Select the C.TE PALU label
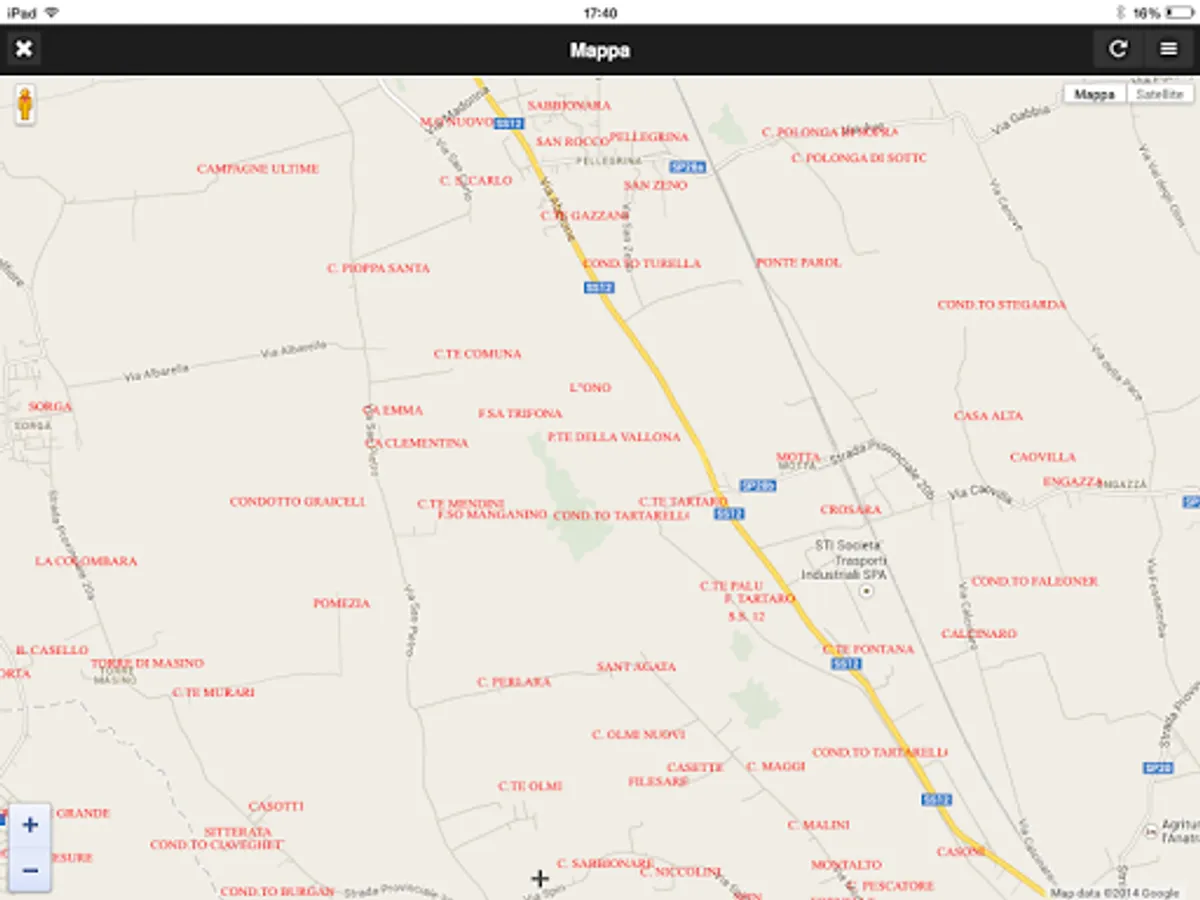The image size is (1200, 900). click(x=731, y=586)
